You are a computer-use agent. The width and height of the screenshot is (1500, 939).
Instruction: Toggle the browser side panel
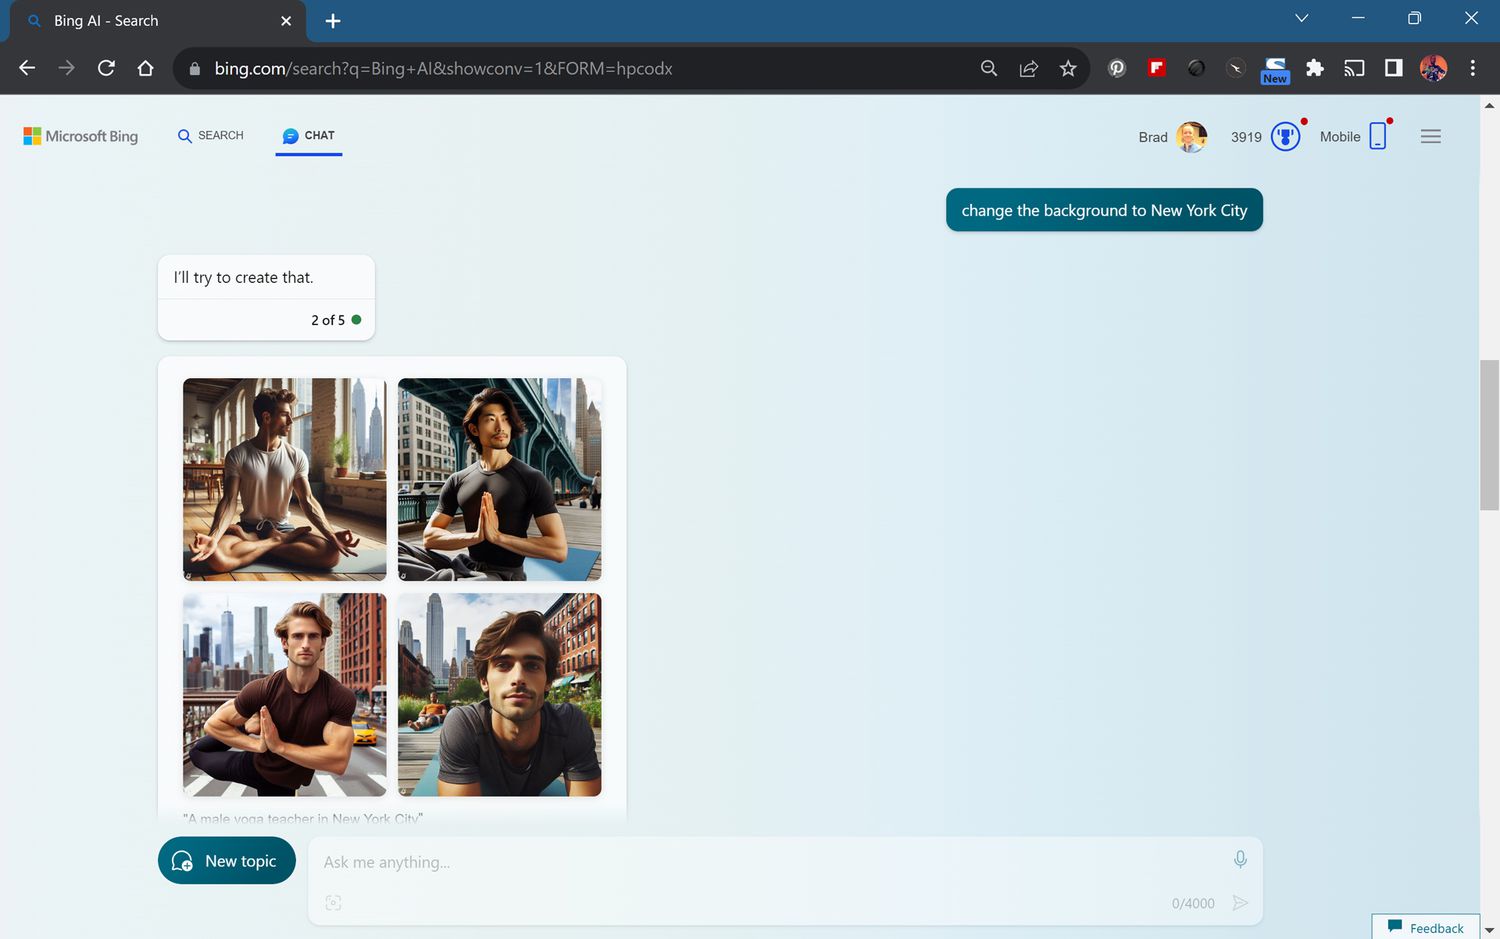click(1393, 68)
